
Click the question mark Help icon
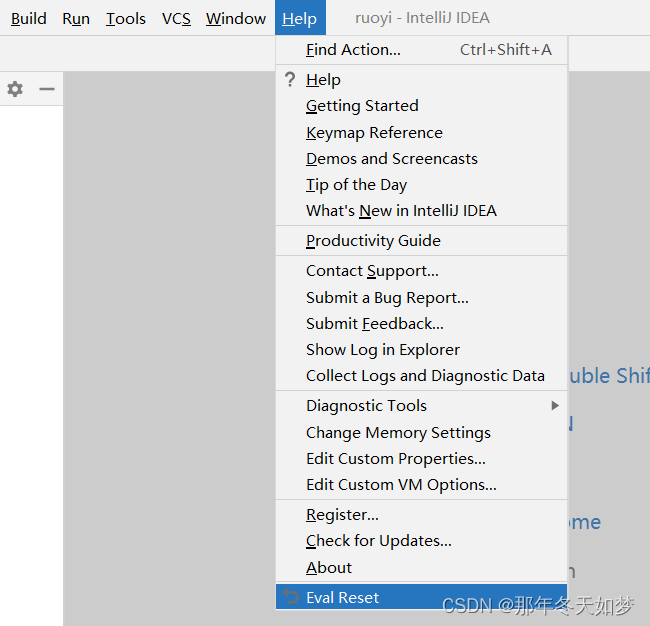click(x=290, y=80)
